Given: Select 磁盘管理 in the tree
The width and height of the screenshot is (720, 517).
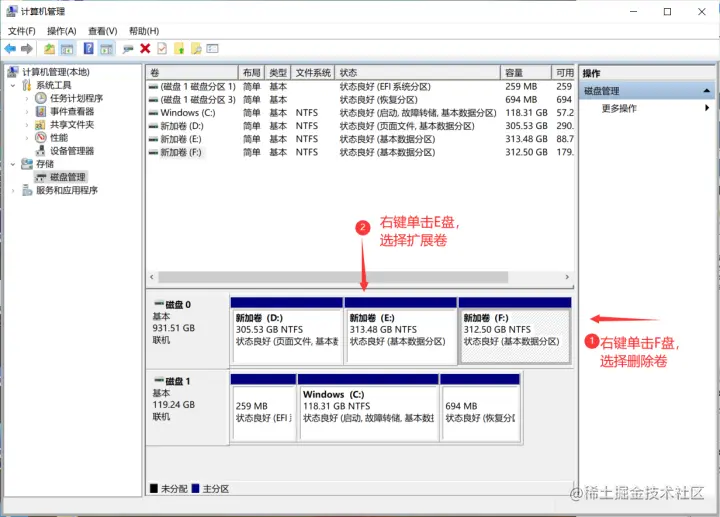Looking at the screenshot, I should click(68, 177).
